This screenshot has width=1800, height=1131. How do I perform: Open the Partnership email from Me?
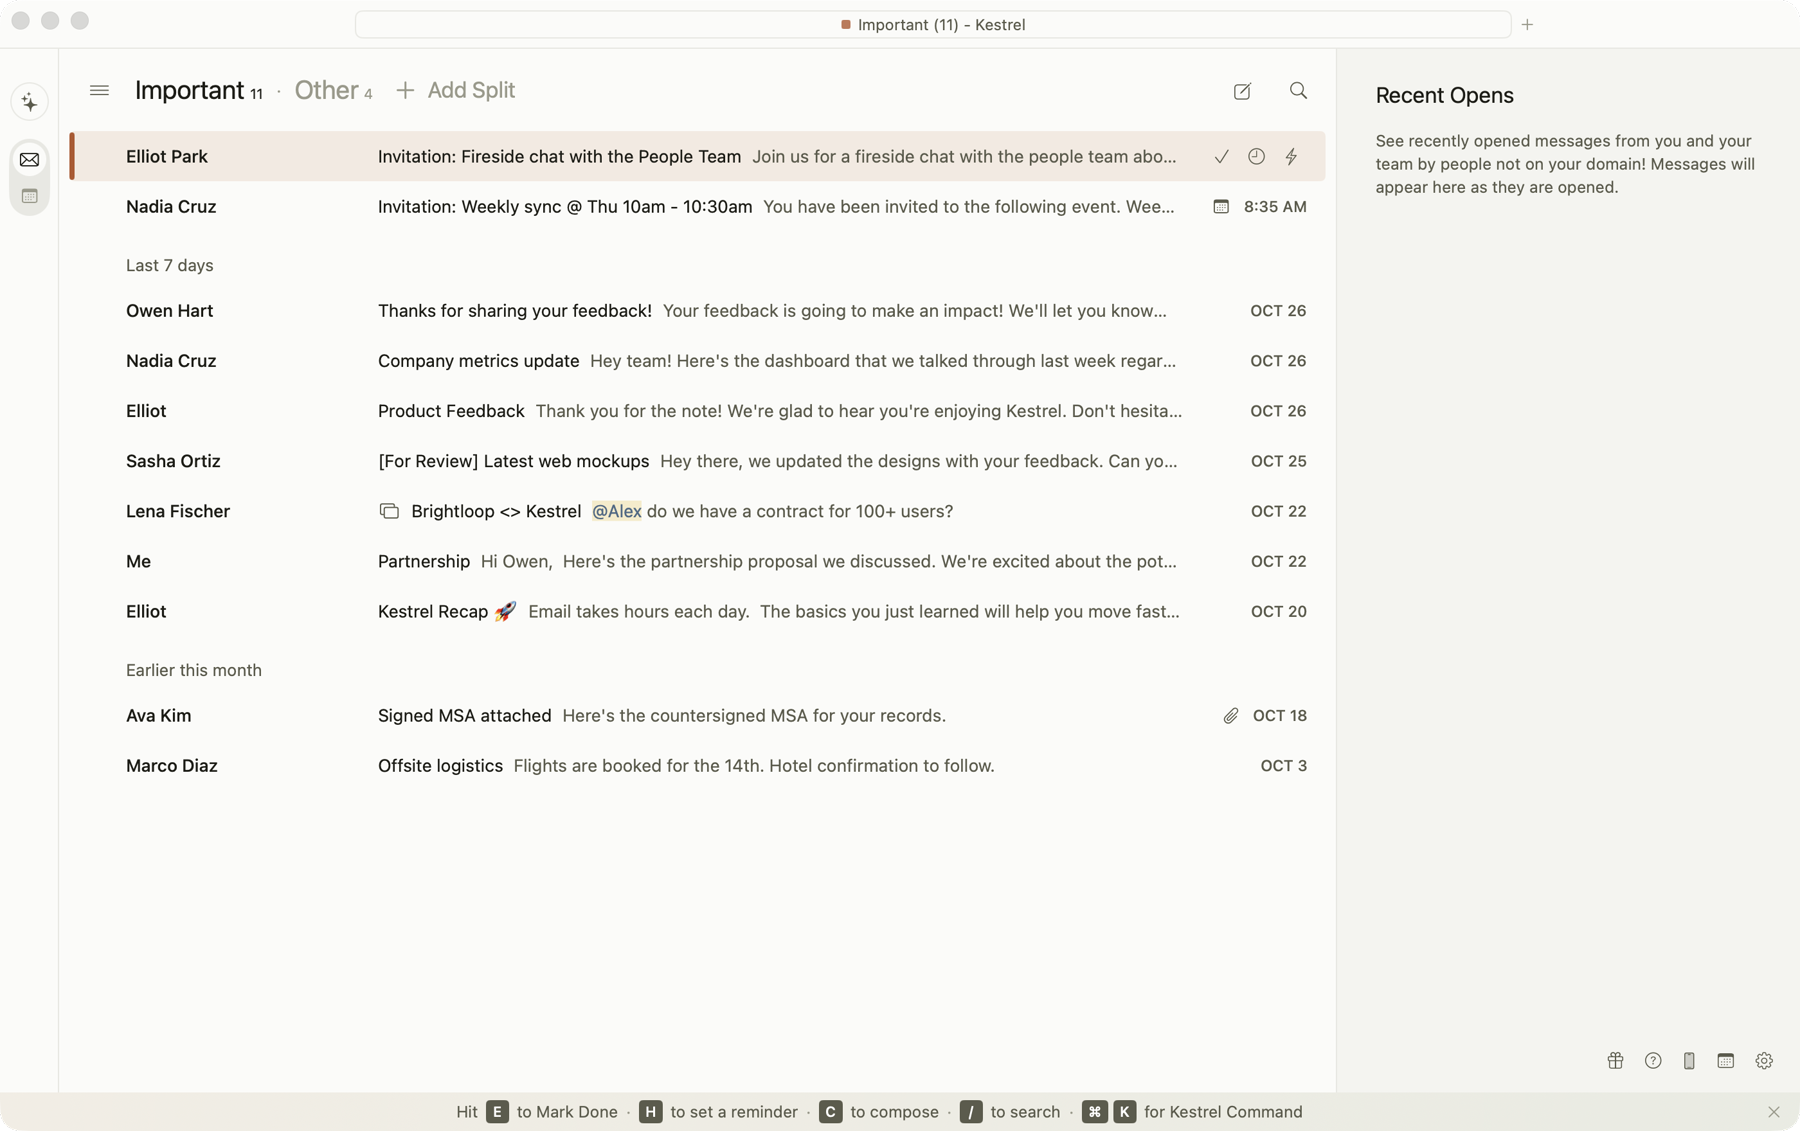click(x=698, y=561)
